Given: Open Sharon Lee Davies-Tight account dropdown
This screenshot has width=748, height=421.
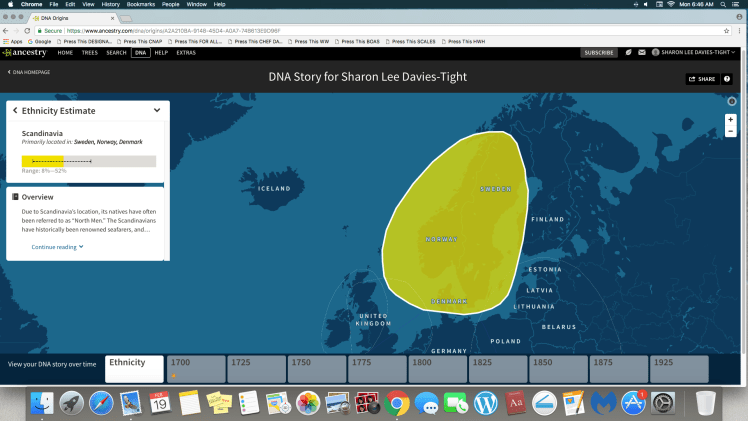Looking at the screenshot, I should point(692,52).
